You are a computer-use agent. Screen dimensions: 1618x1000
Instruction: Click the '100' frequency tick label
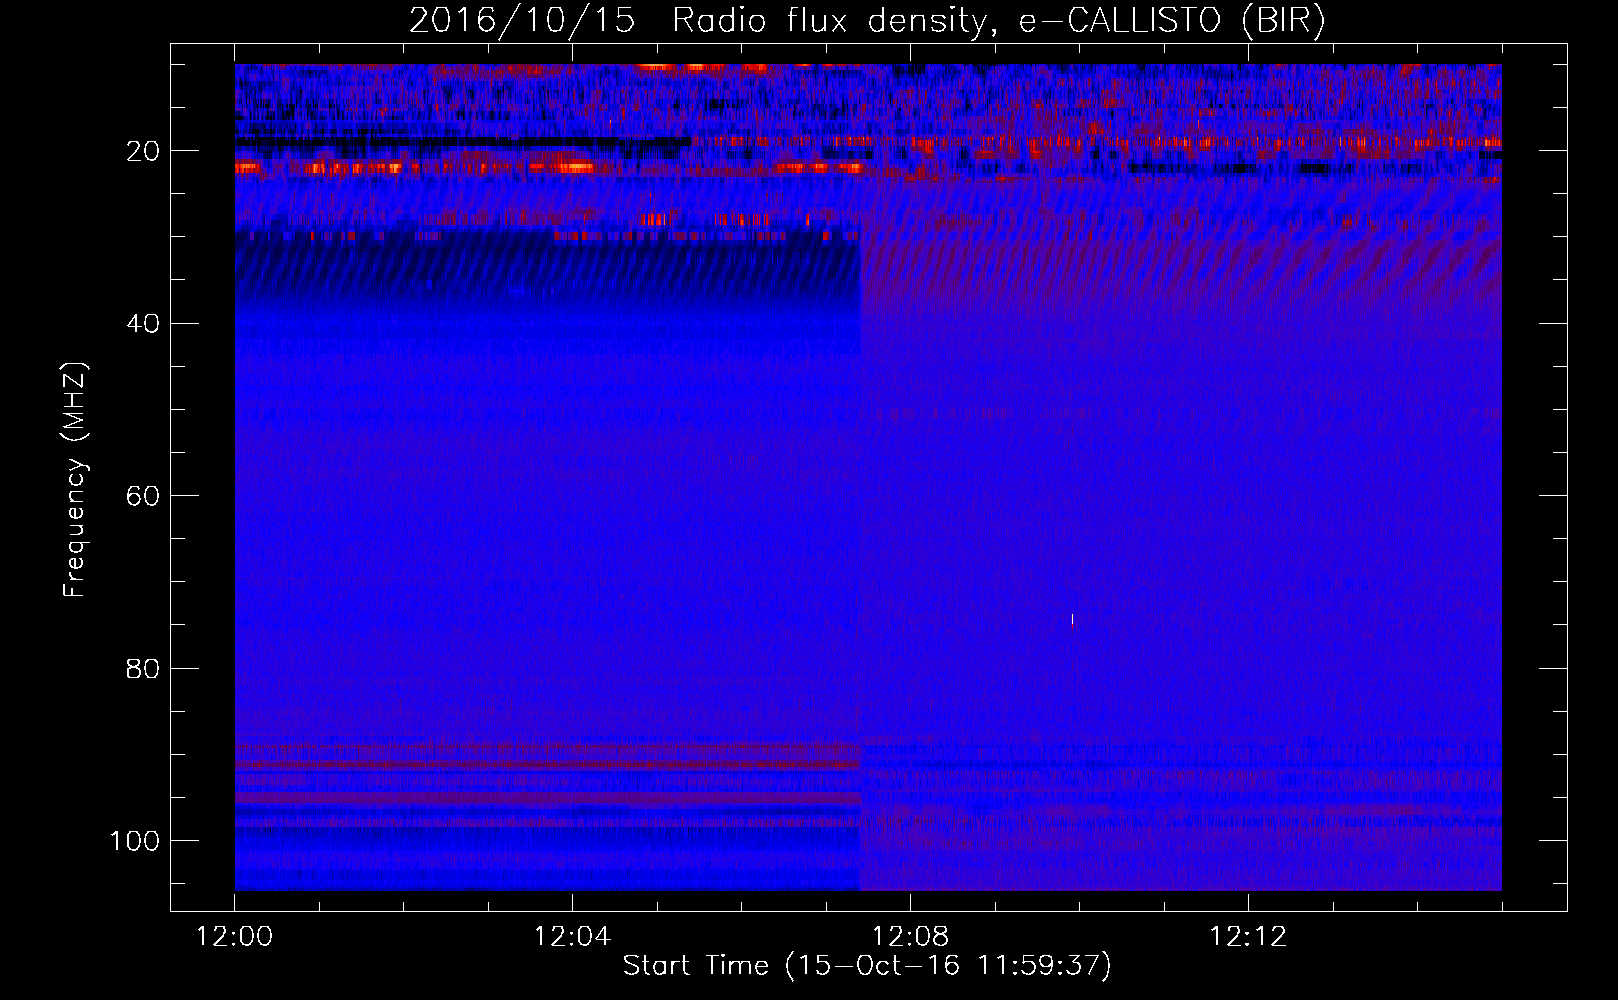tap(135, 841)
